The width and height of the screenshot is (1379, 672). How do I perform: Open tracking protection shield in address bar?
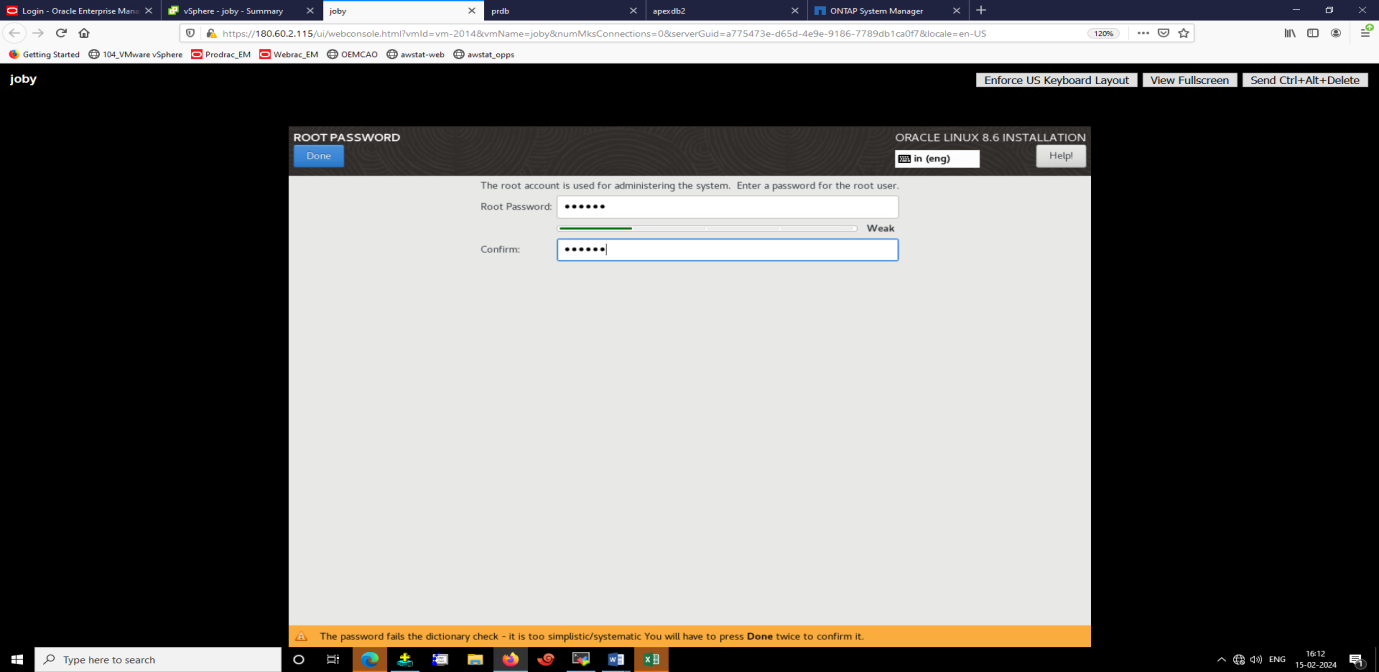(192, 33)
